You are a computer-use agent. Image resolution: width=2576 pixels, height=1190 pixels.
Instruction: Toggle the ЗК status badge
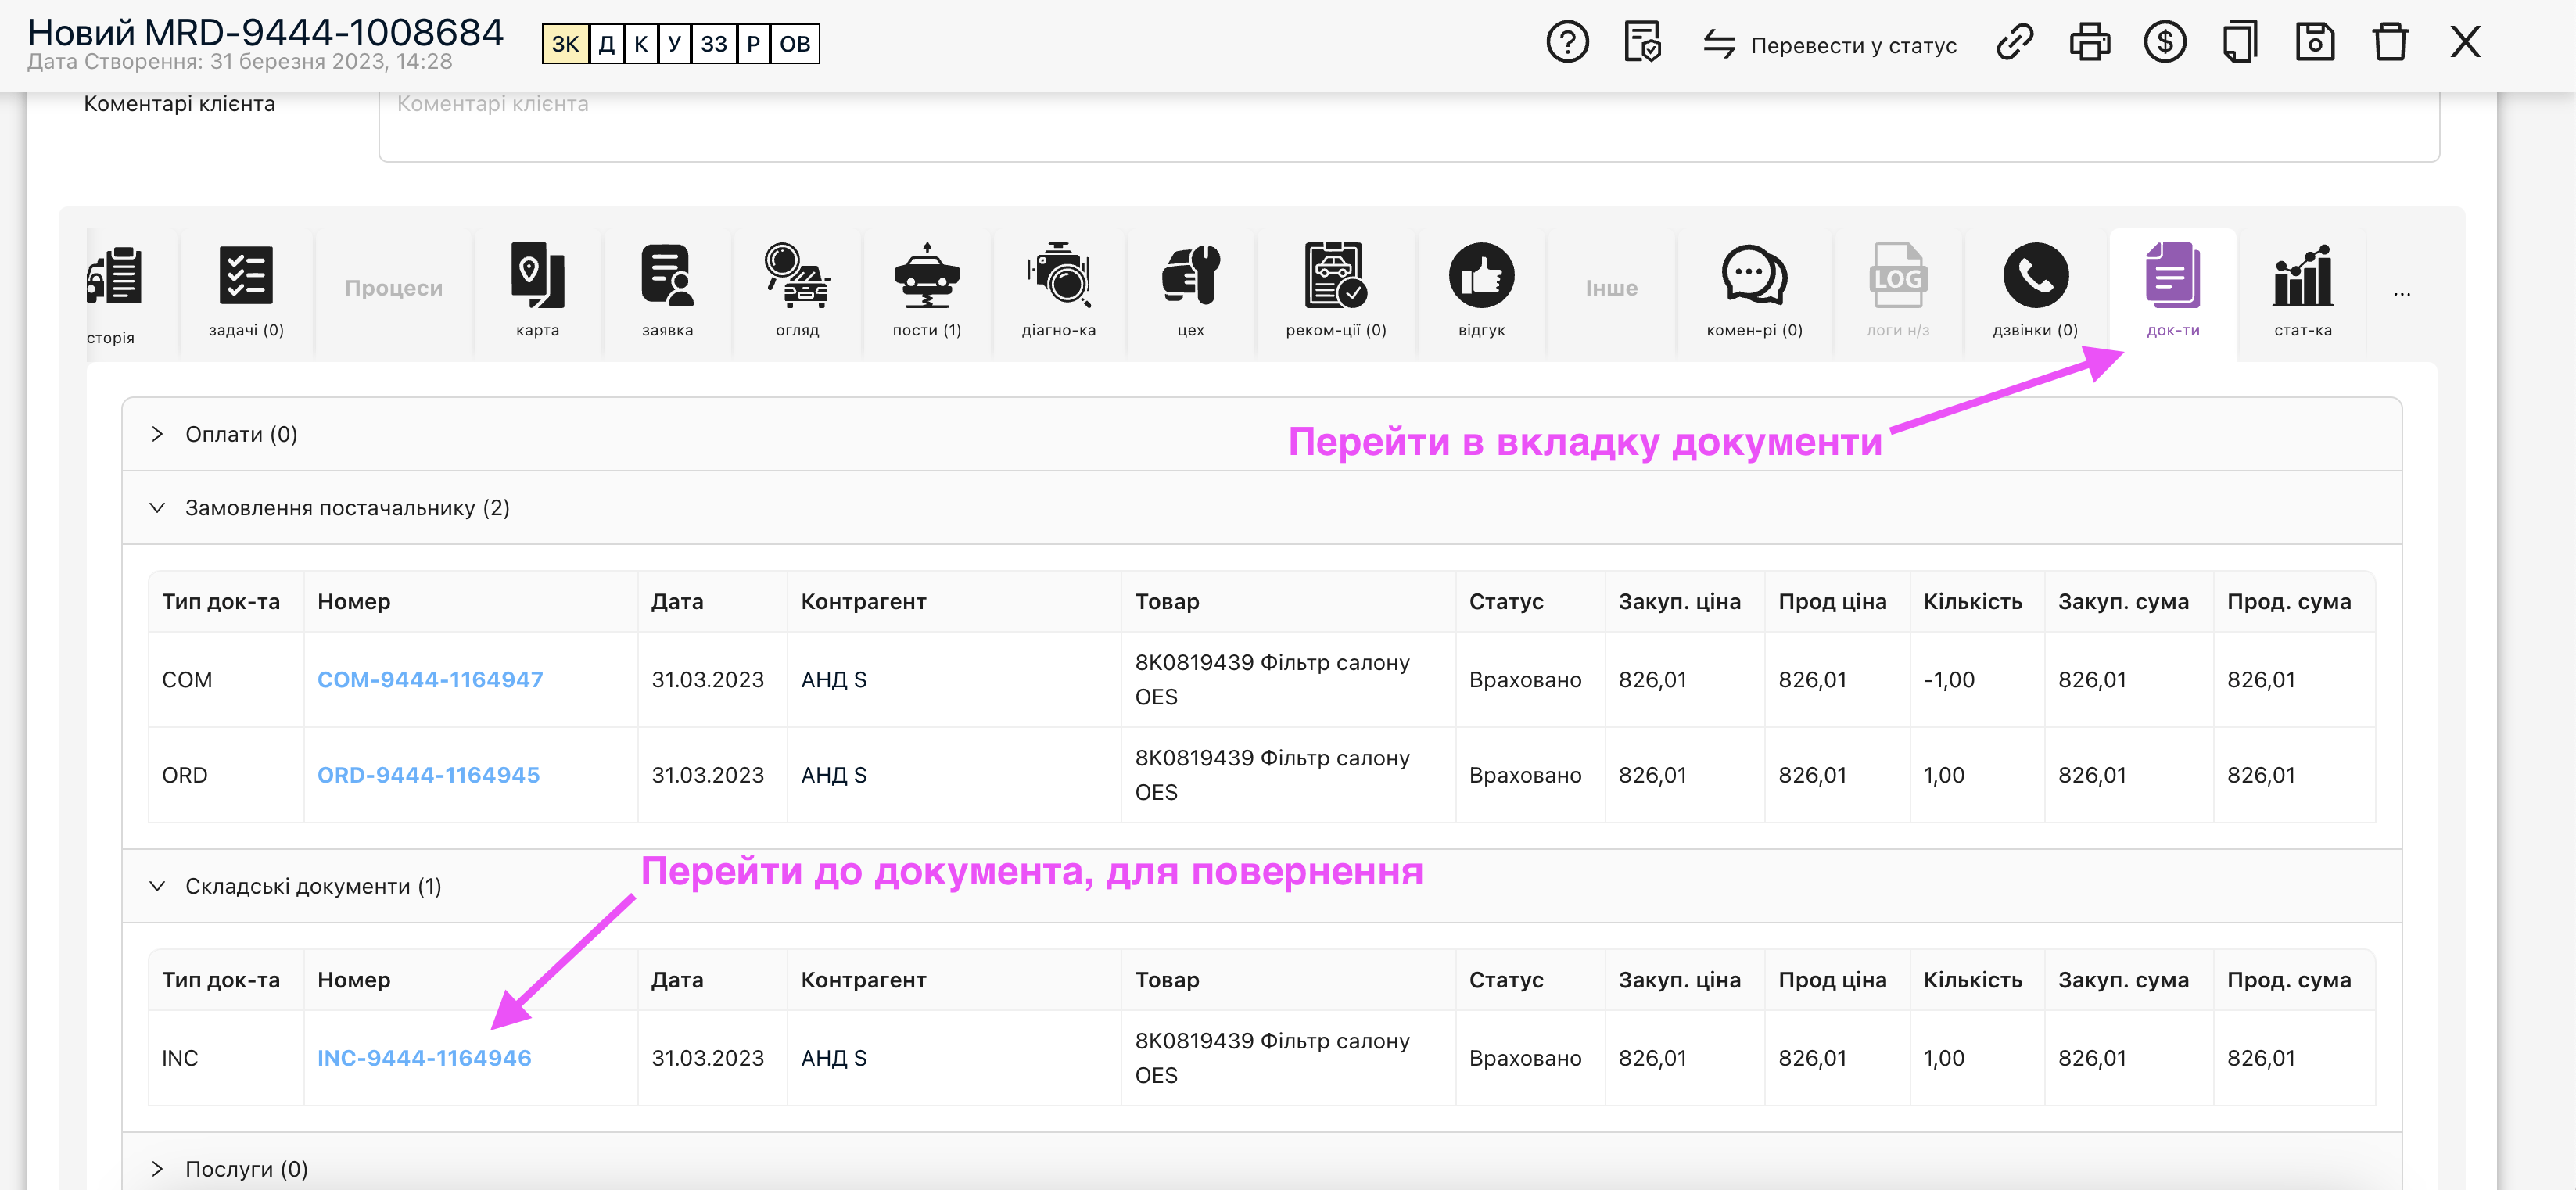(565, 44)
